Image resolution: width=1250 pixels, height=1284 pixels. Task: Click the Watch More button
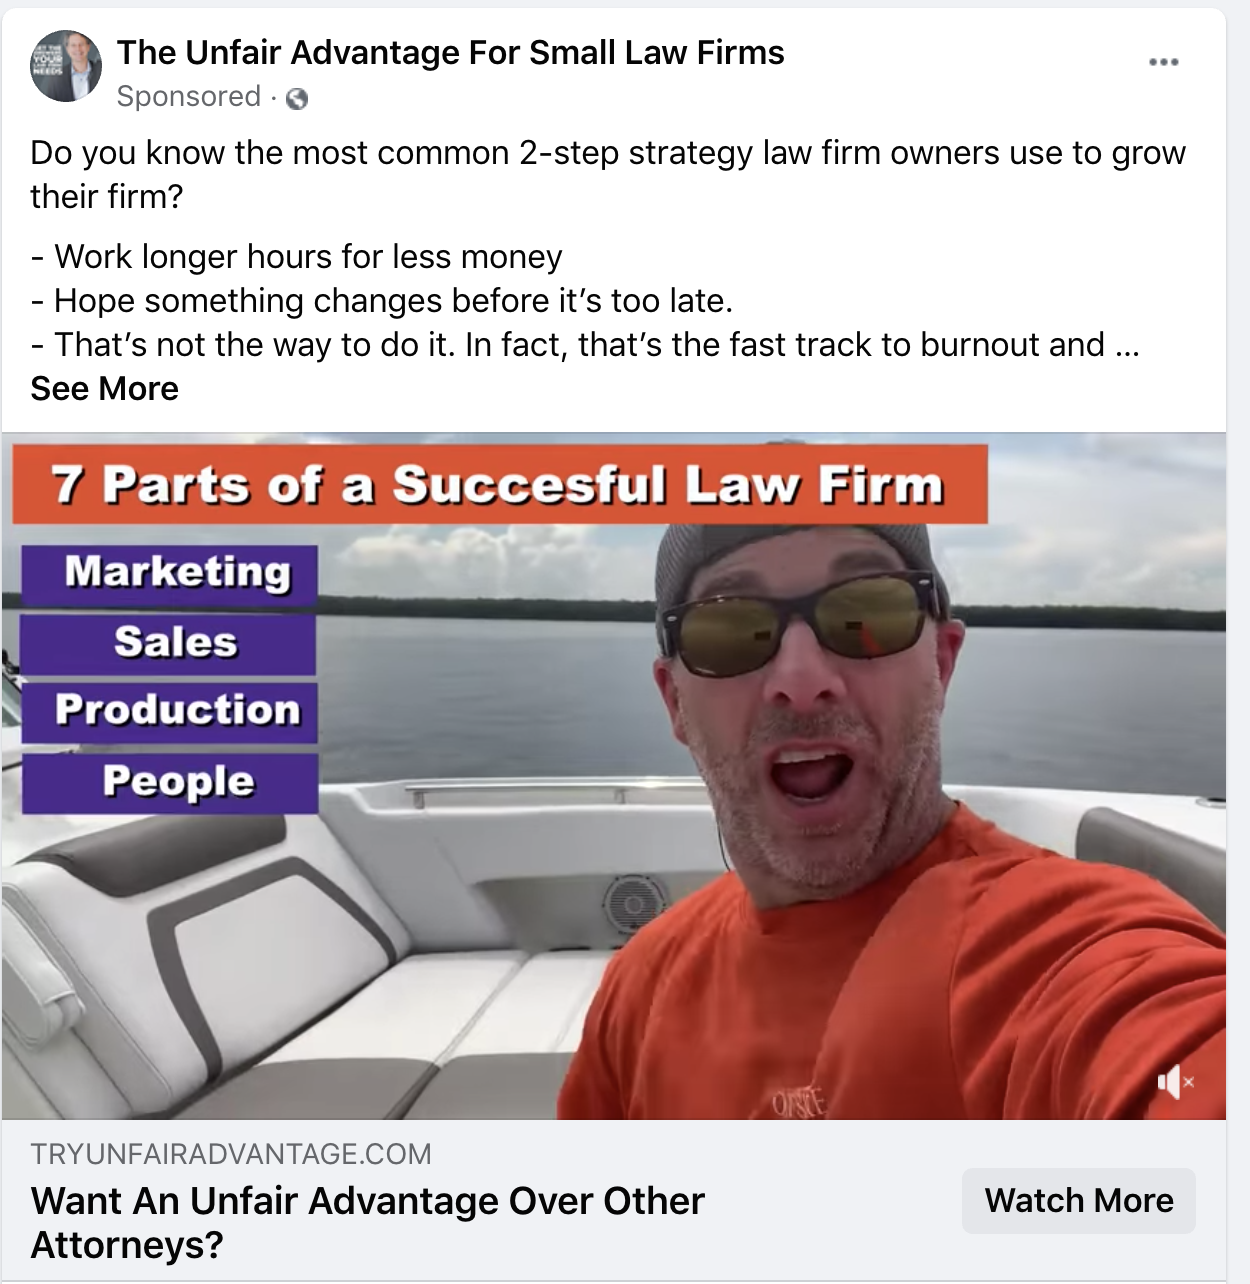click(x=1079, y=1200)
